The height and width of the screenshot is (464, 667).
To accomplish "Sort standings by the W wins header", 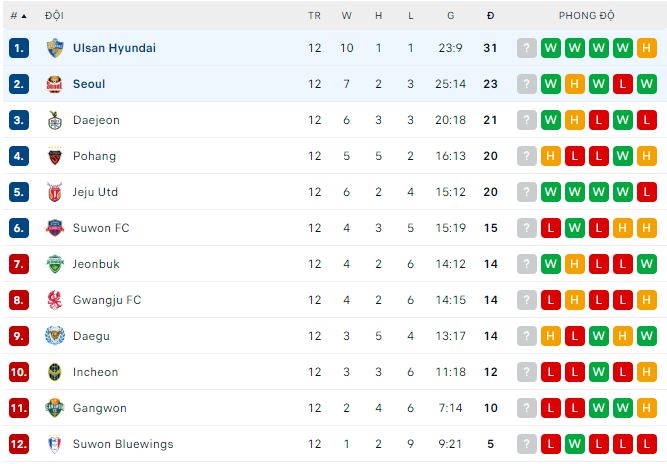I will point(346,16).
